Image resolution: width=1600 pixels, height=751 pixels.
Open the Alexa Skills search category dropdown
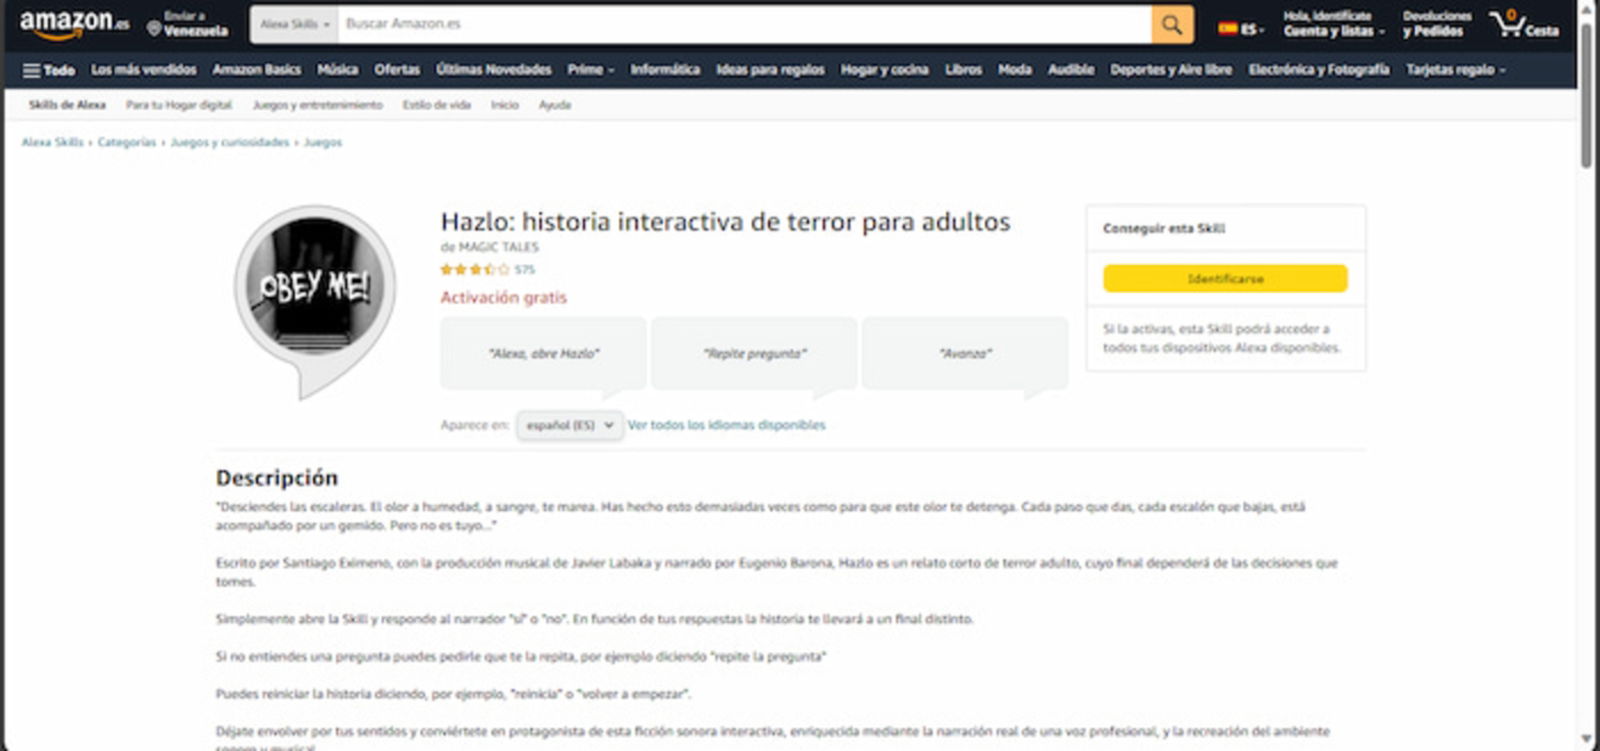[294, 24]
